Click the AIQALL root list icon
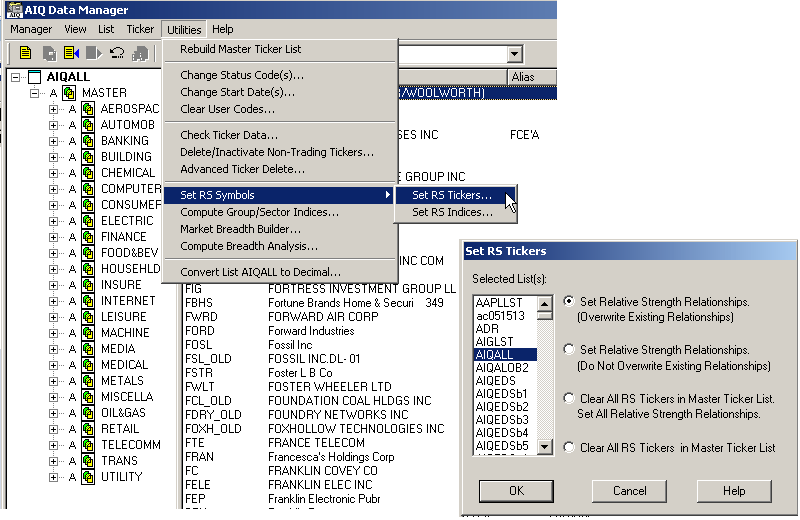 coord(35,77)
